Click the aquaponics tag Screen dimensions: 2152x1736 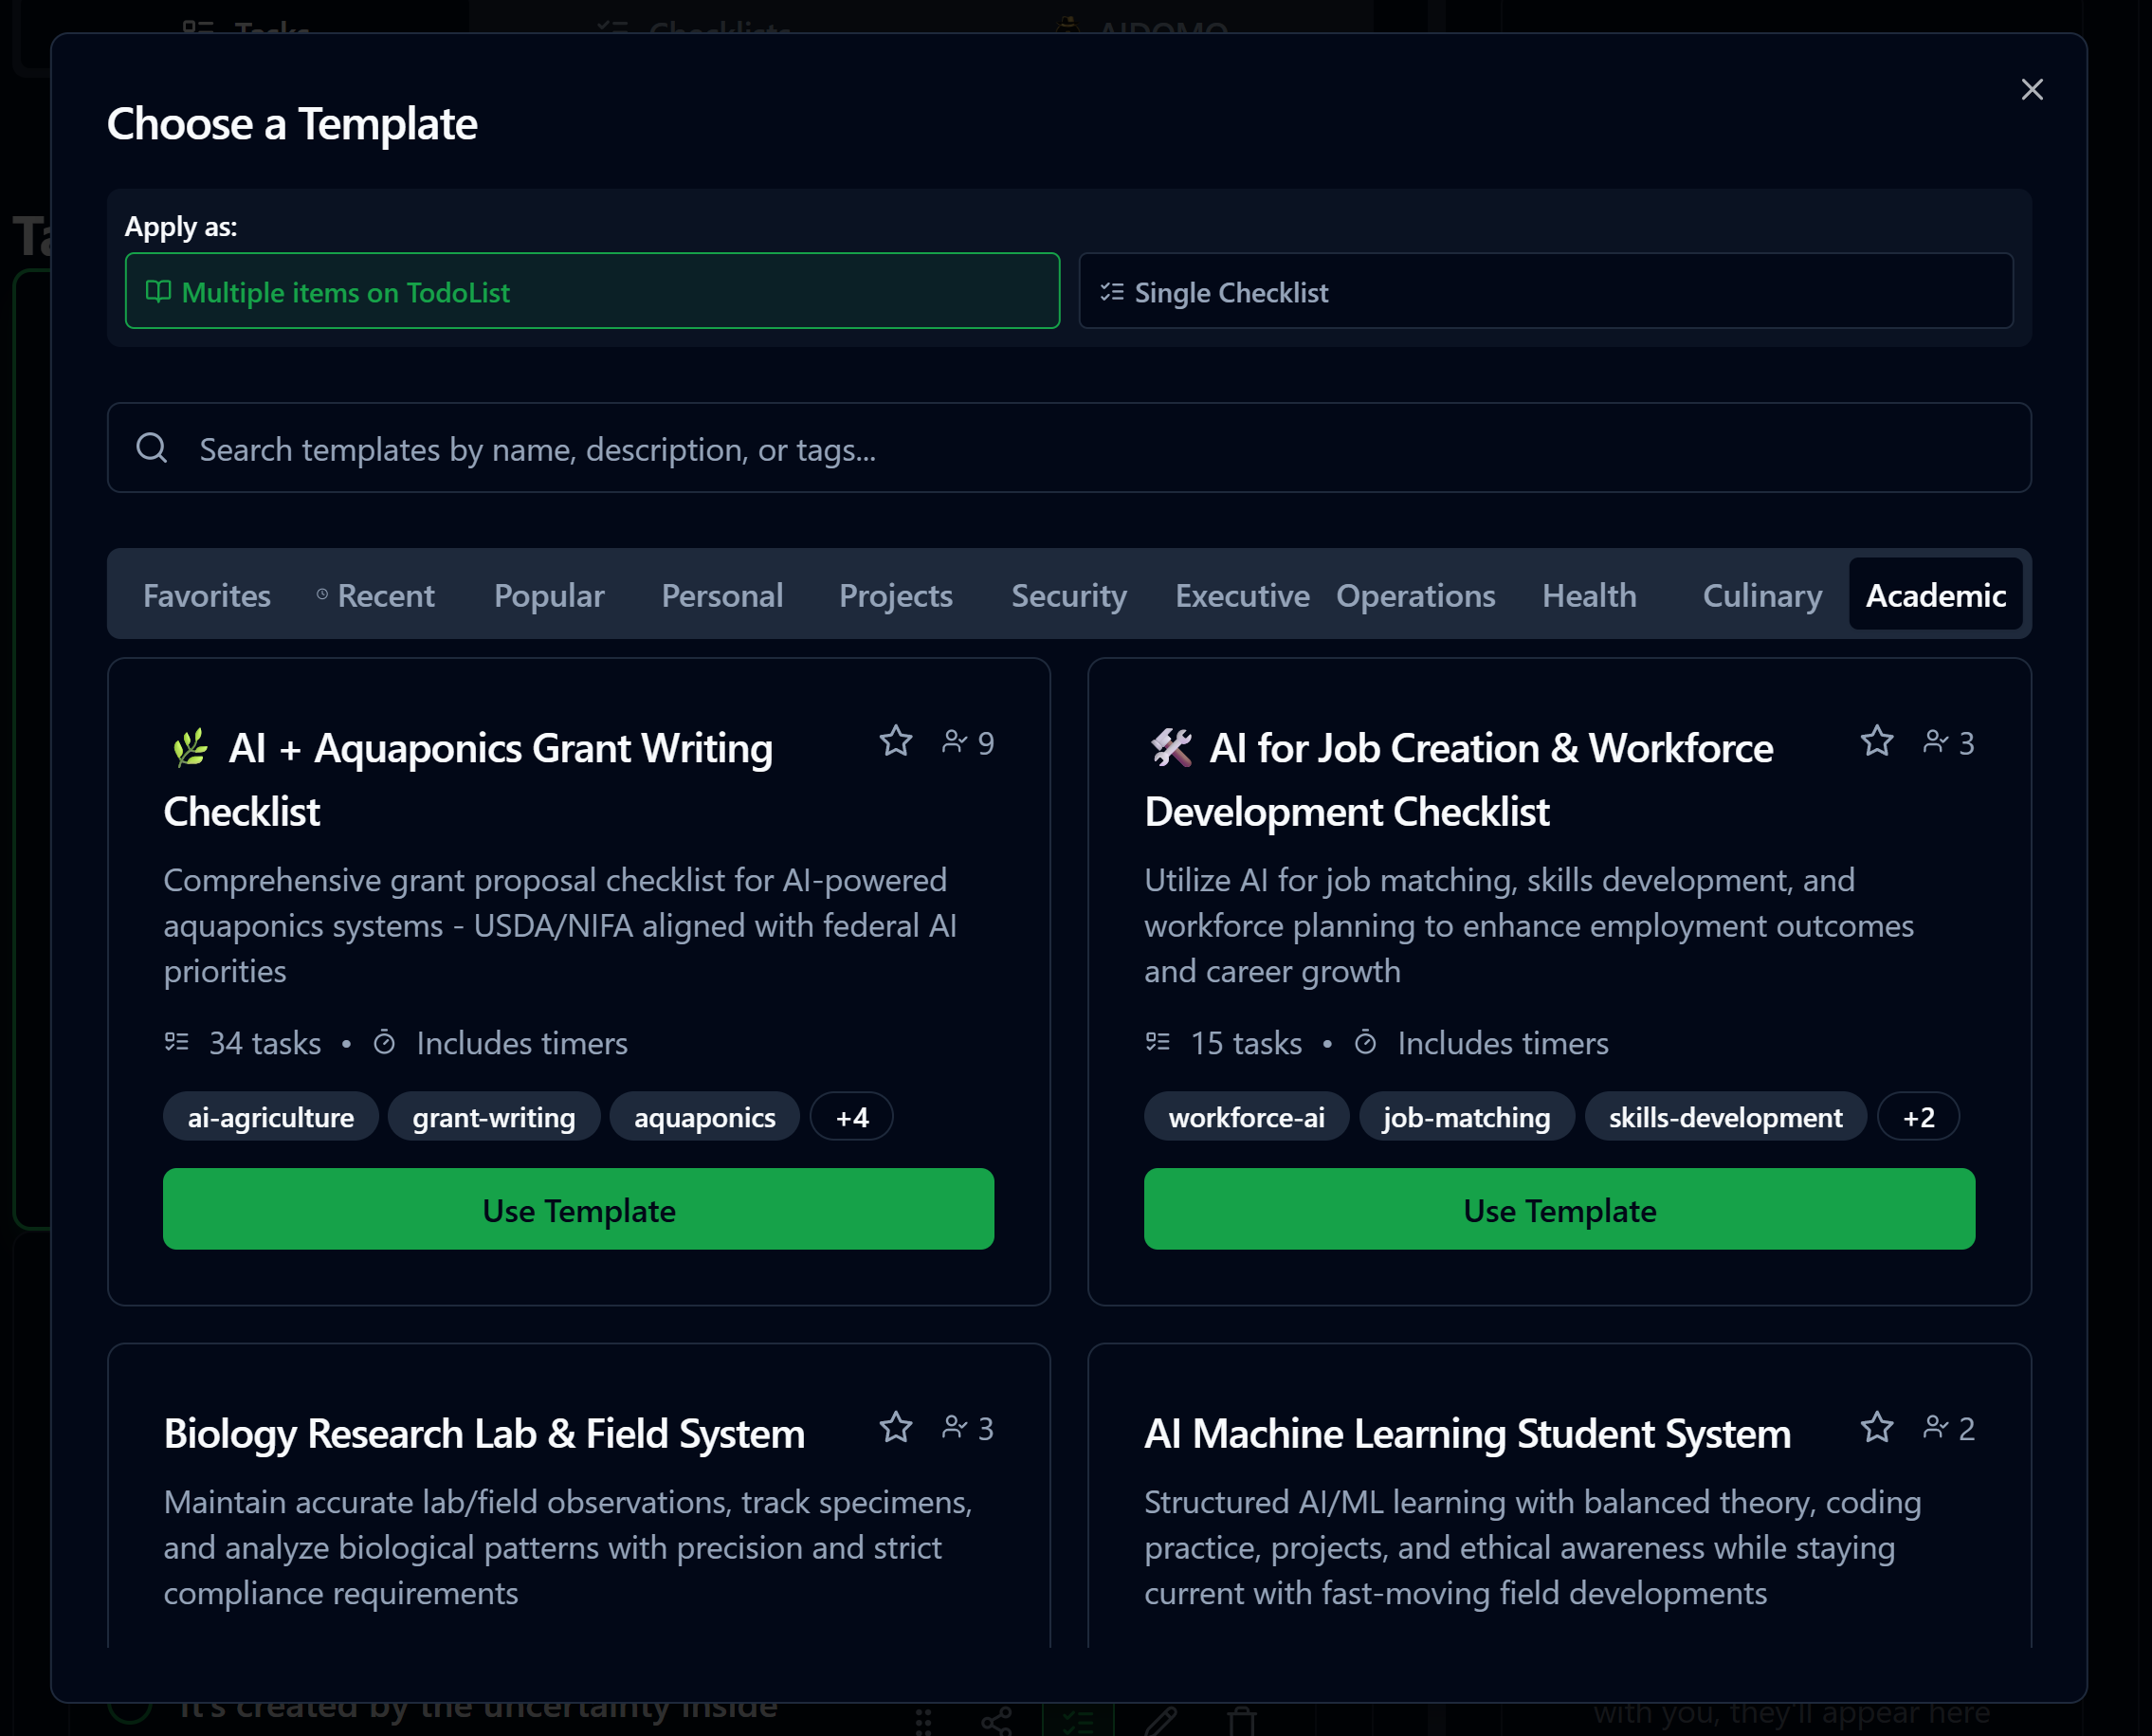coord(705,1117)
